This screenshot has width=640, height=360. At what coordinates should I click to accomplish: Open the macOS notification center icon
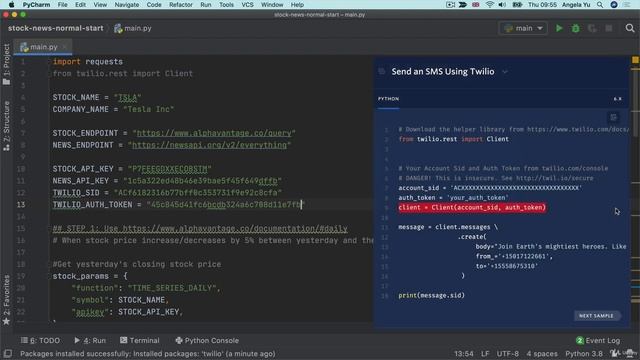[x=627, y=4]
